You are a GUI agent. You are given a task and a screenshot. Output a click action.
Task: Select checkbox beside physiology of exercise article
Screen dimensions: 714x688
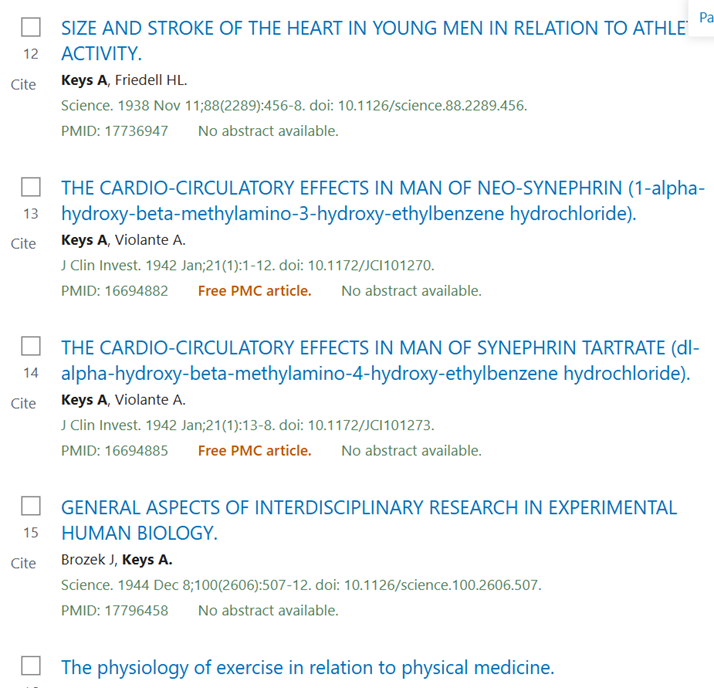[31, 666]
